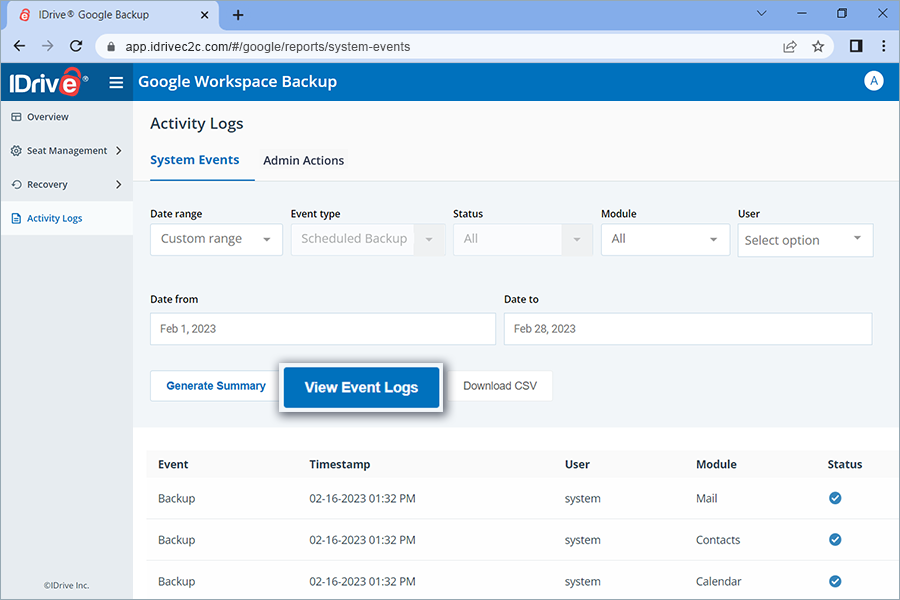Bookmark this page with star icon
The height and width of the screenshot is (600, 900).
(x=818, y=47)
